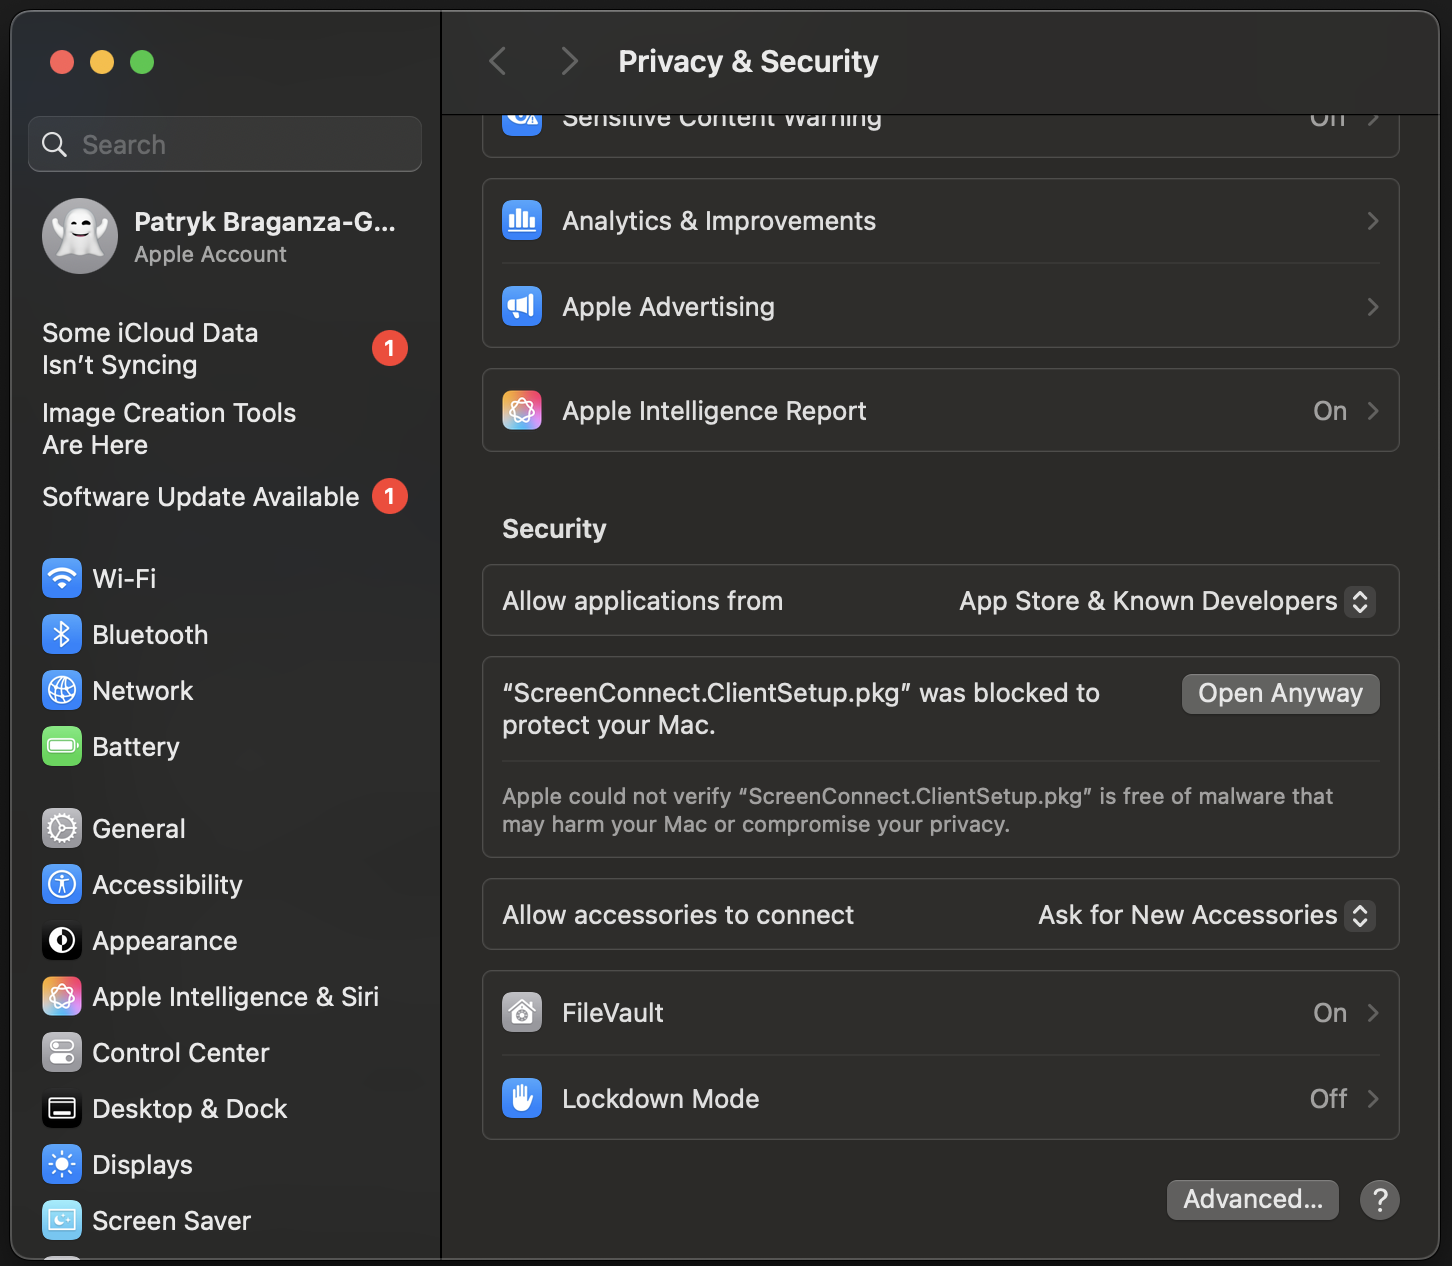Expand Apple Advertising chevron
1452x1266 pixels.
[1373, 307]
